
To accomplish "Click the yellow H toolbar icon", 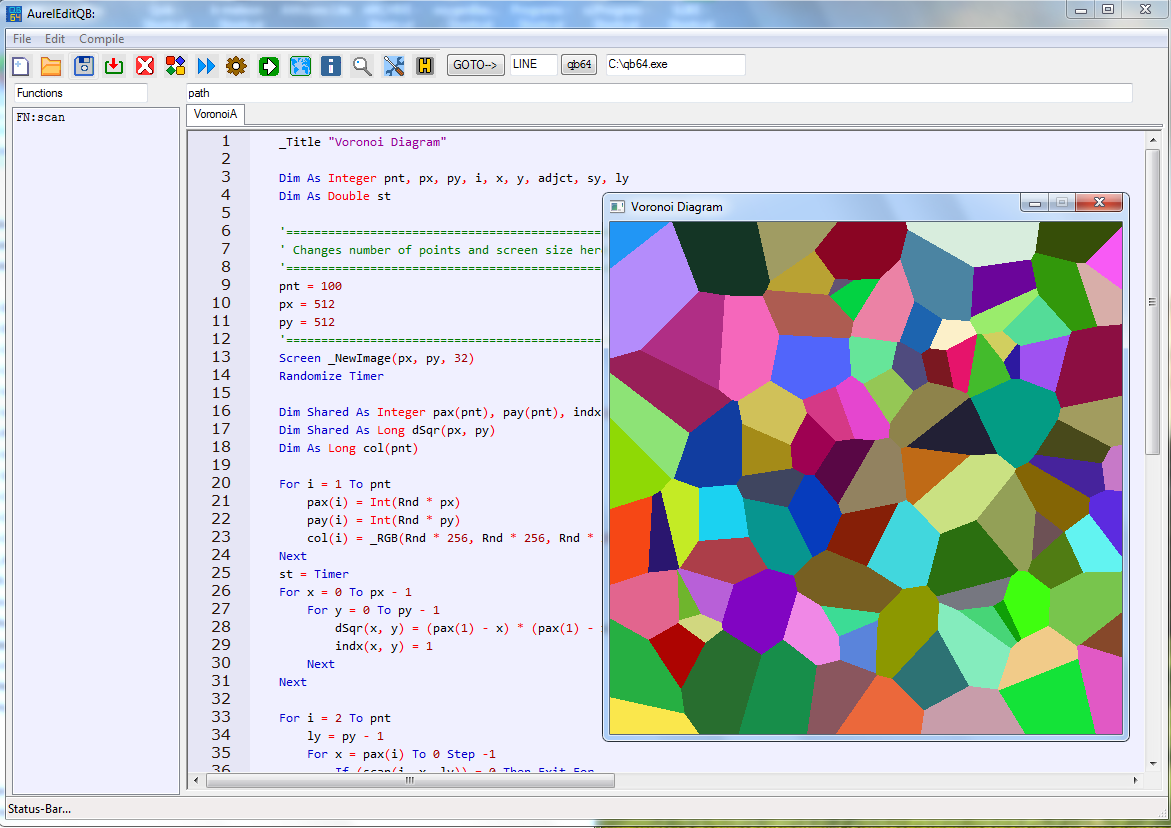I will coord(424,66).
